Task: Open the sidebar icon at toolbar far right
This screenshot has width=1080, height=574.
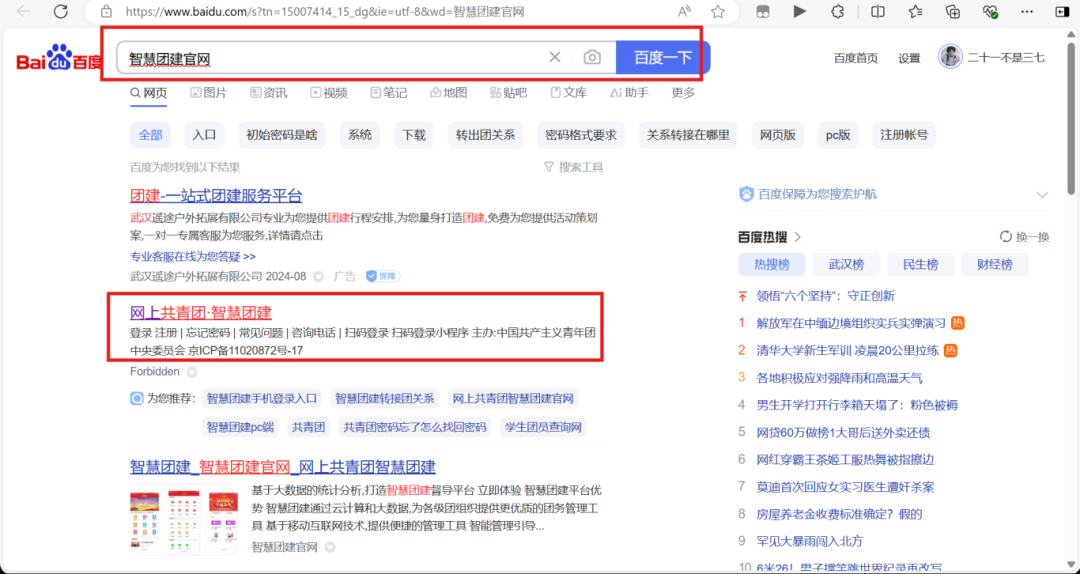Action: point(1063,12)
